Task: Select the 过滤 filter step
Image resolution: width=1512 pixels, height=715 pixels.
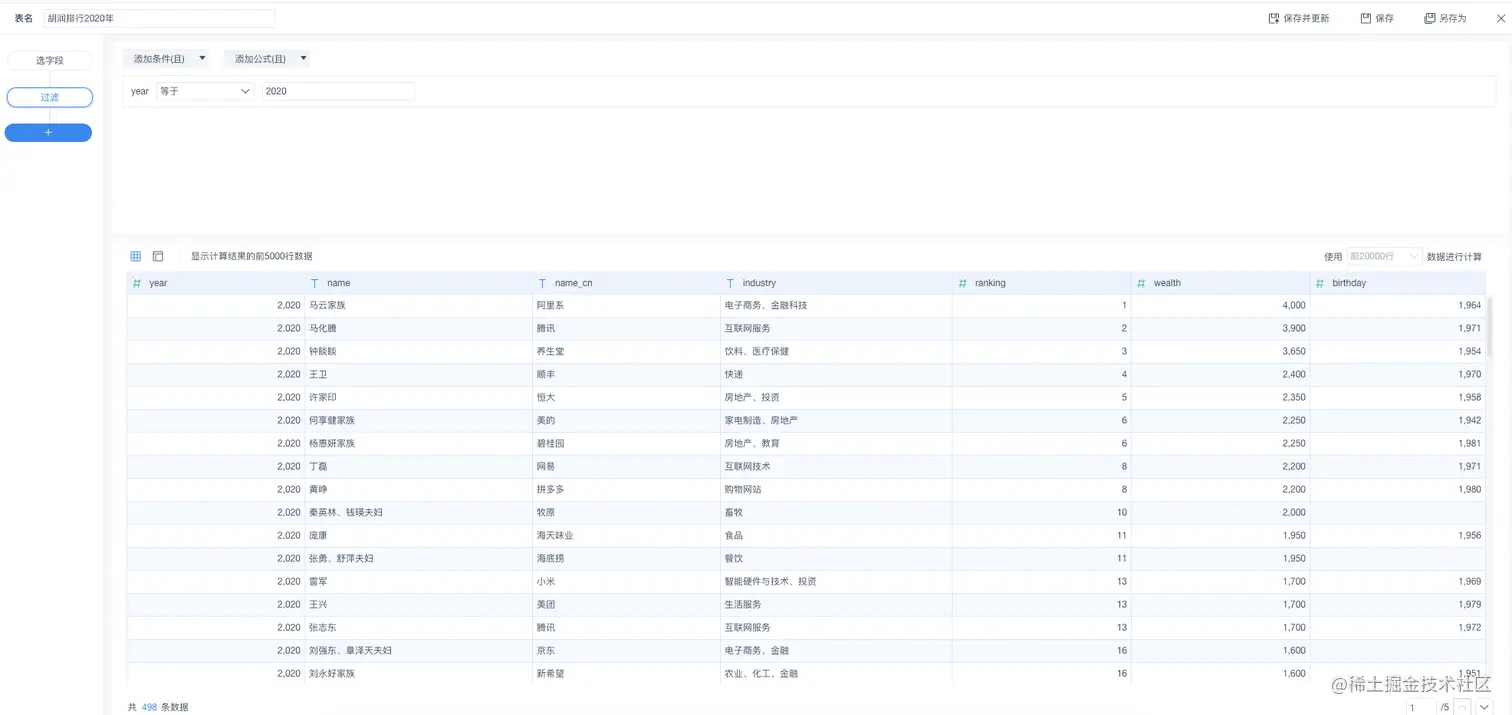Action: coord(49,97)
